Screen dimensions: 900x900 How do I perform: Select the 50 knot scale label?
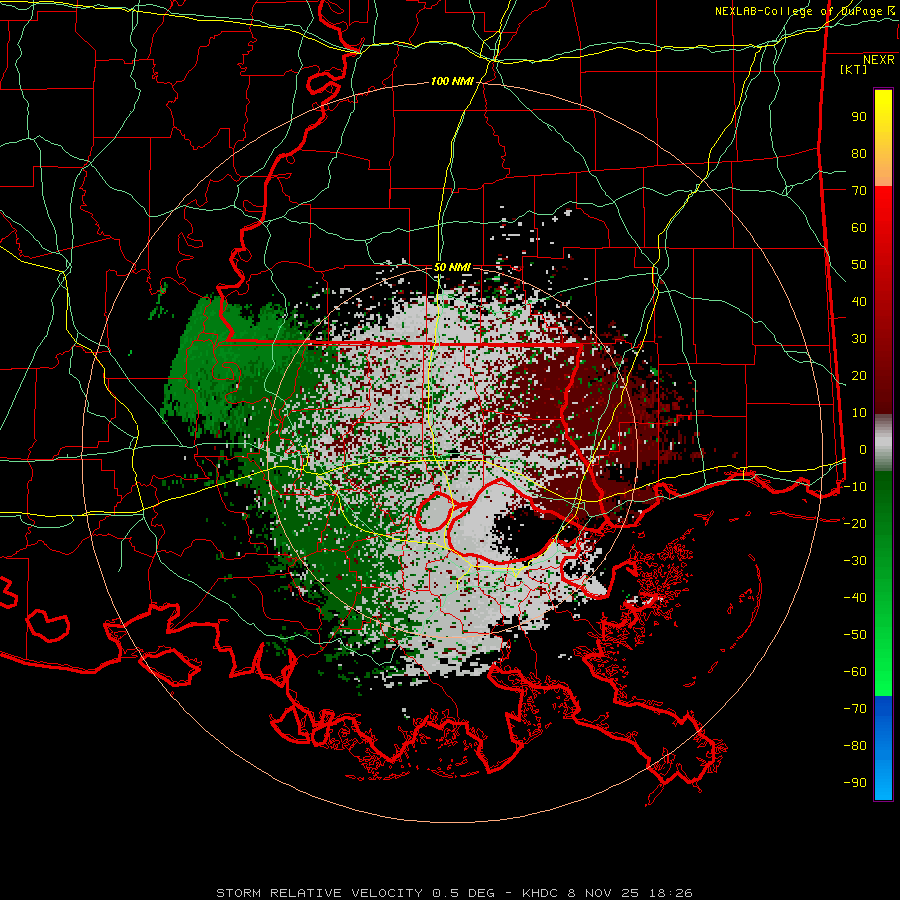point(859,265)
